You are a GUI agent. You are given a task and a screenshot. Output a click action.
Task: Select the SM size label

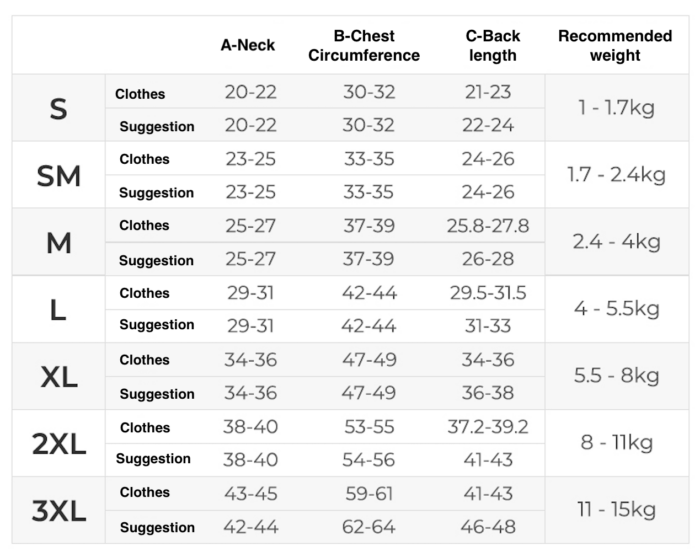58,176
